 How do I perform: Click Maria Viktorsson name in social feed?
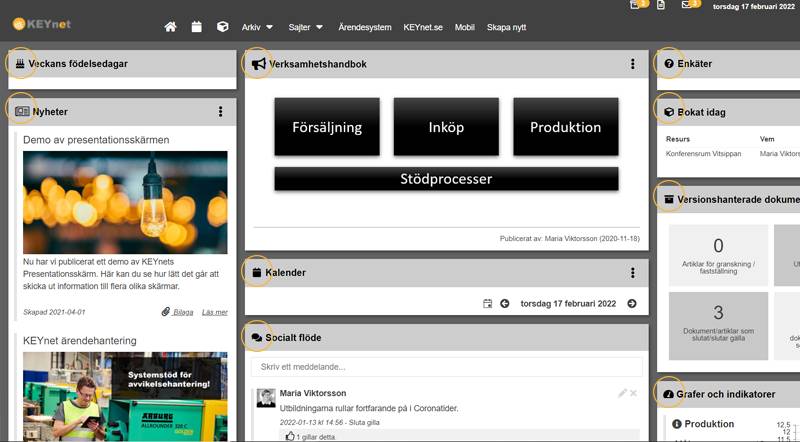pos(313,393)
